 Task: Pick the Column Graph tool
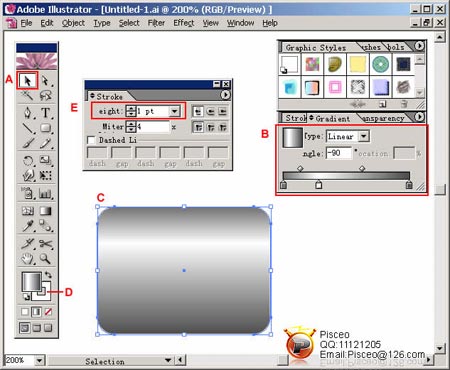click(x=46, y=193)
